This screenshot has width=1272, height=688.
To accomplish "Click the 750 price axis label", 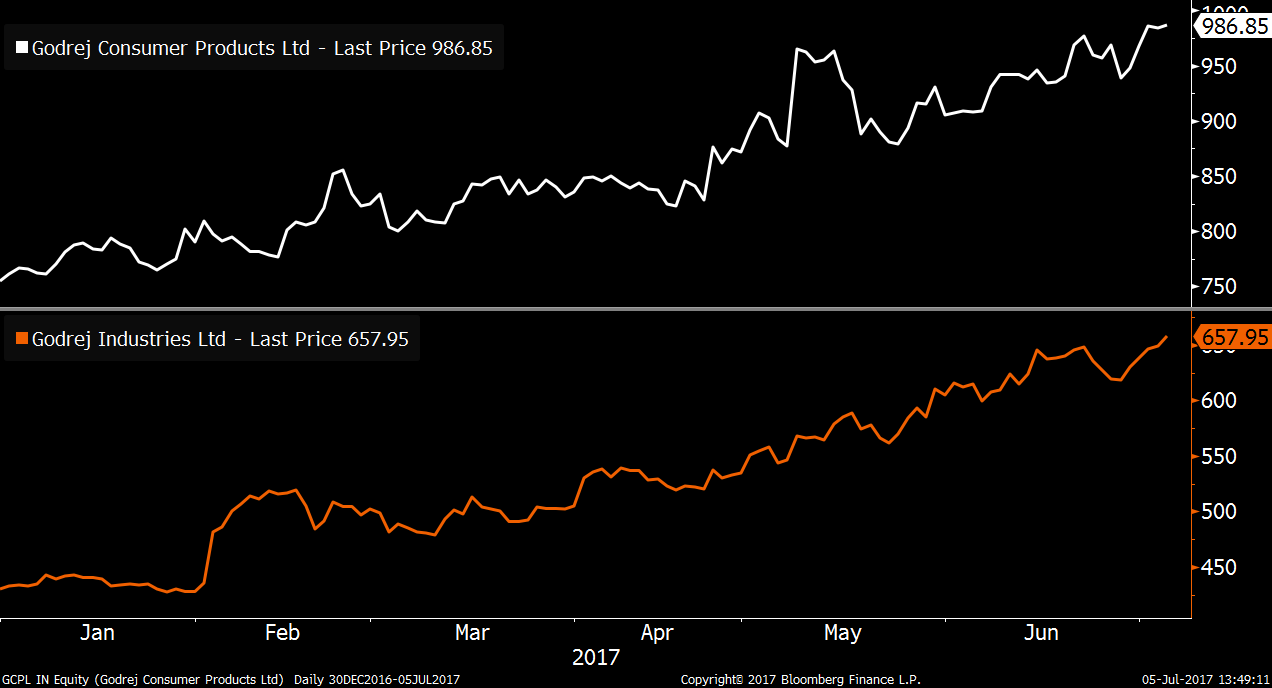I will (x=1218, y=287).
